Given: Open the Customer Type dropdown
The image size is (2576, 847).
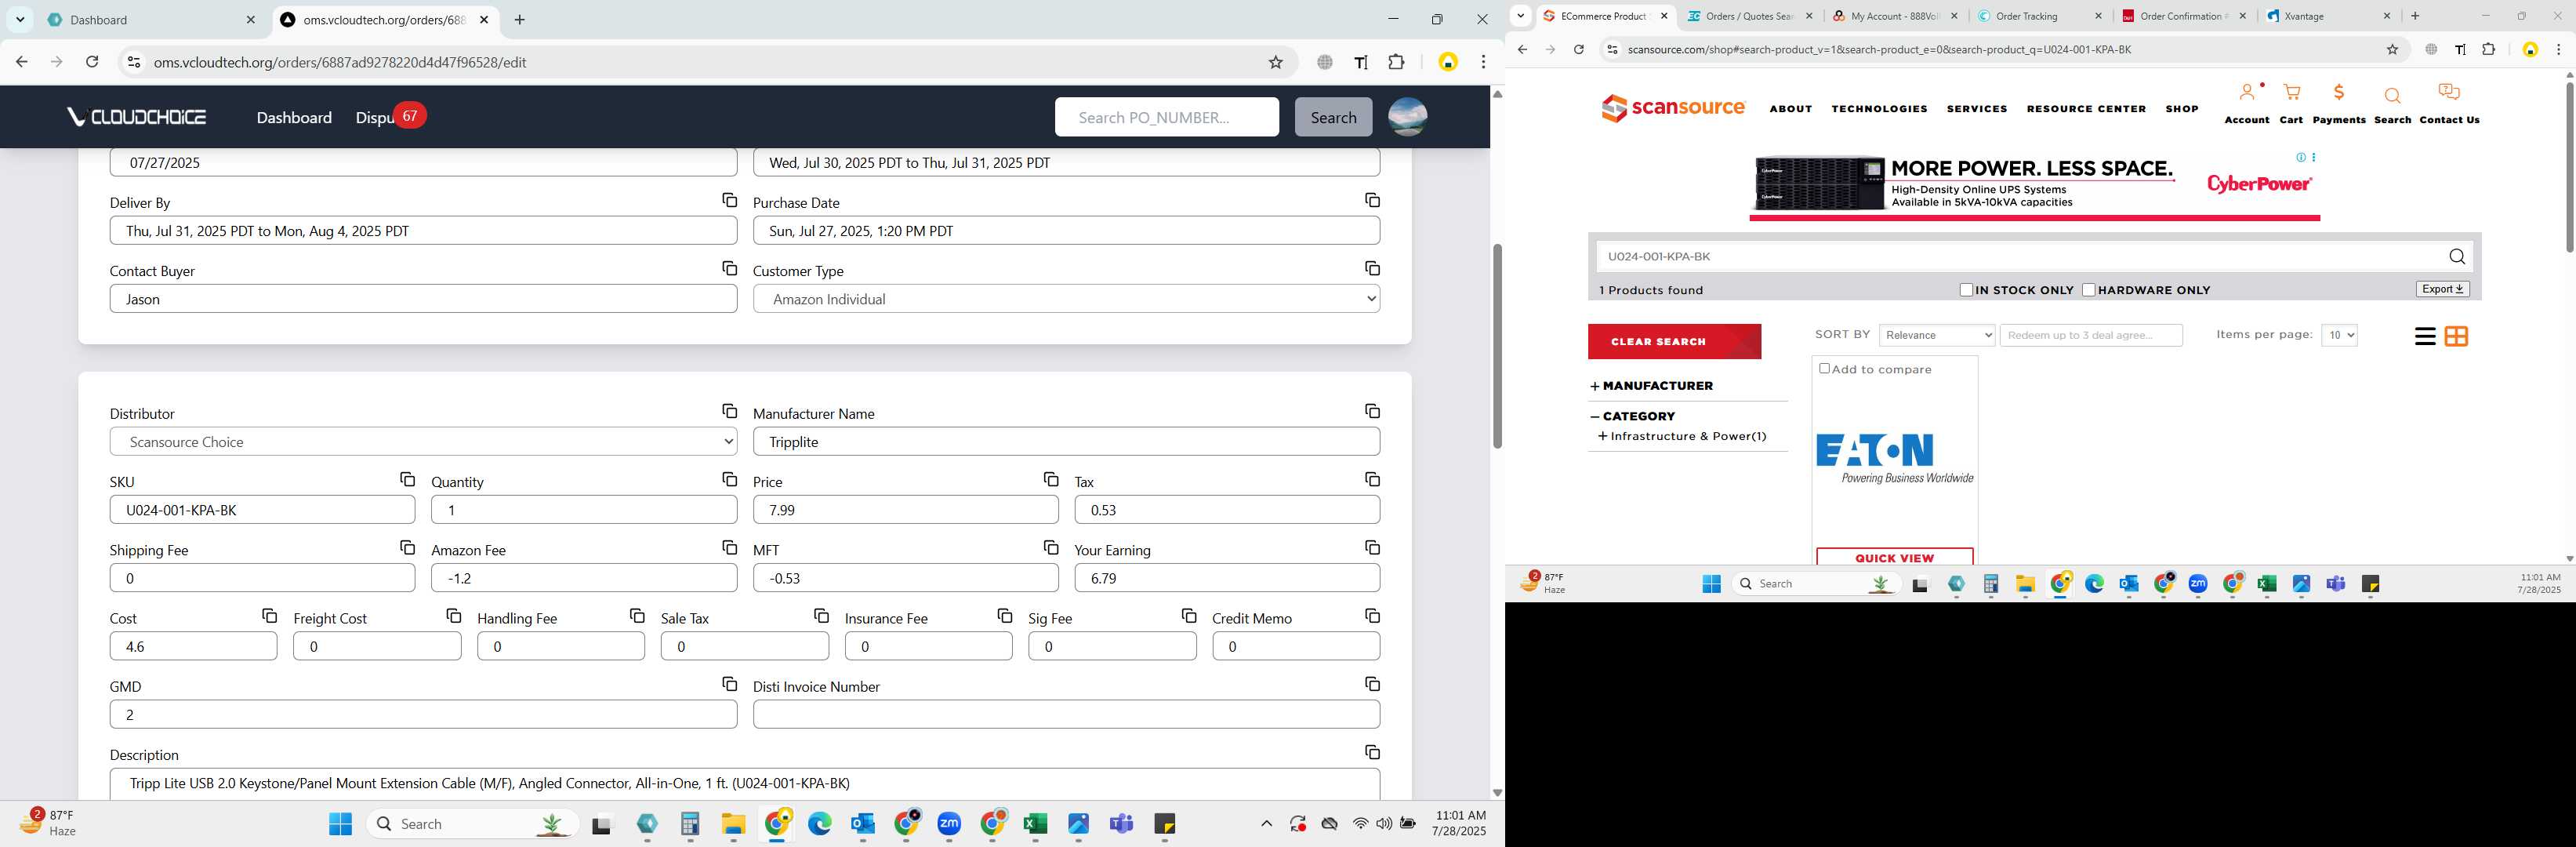Looking at the screenshot, I should point(1066,299).
